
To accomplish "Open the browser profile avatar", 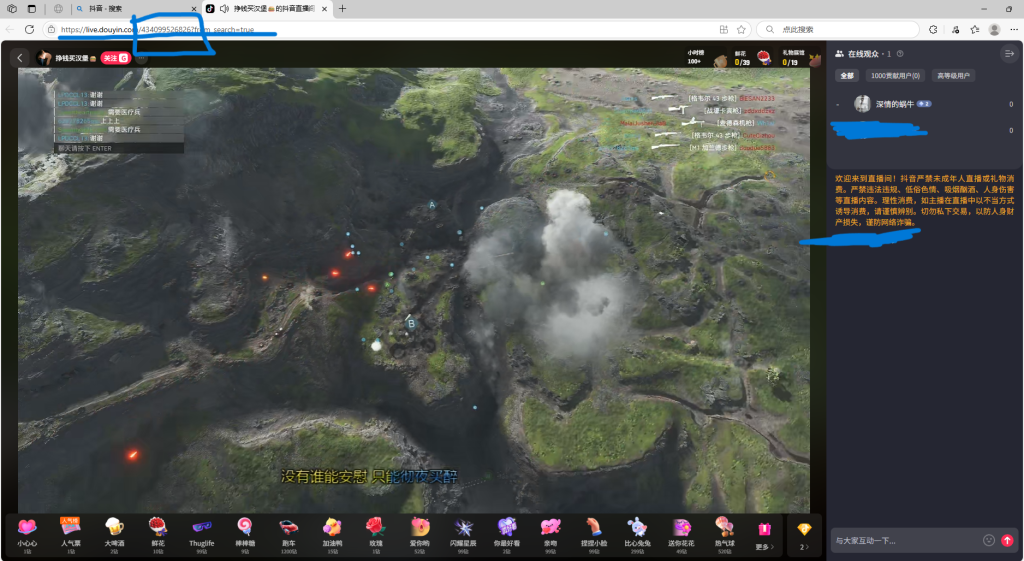I will tap(995, 29).
